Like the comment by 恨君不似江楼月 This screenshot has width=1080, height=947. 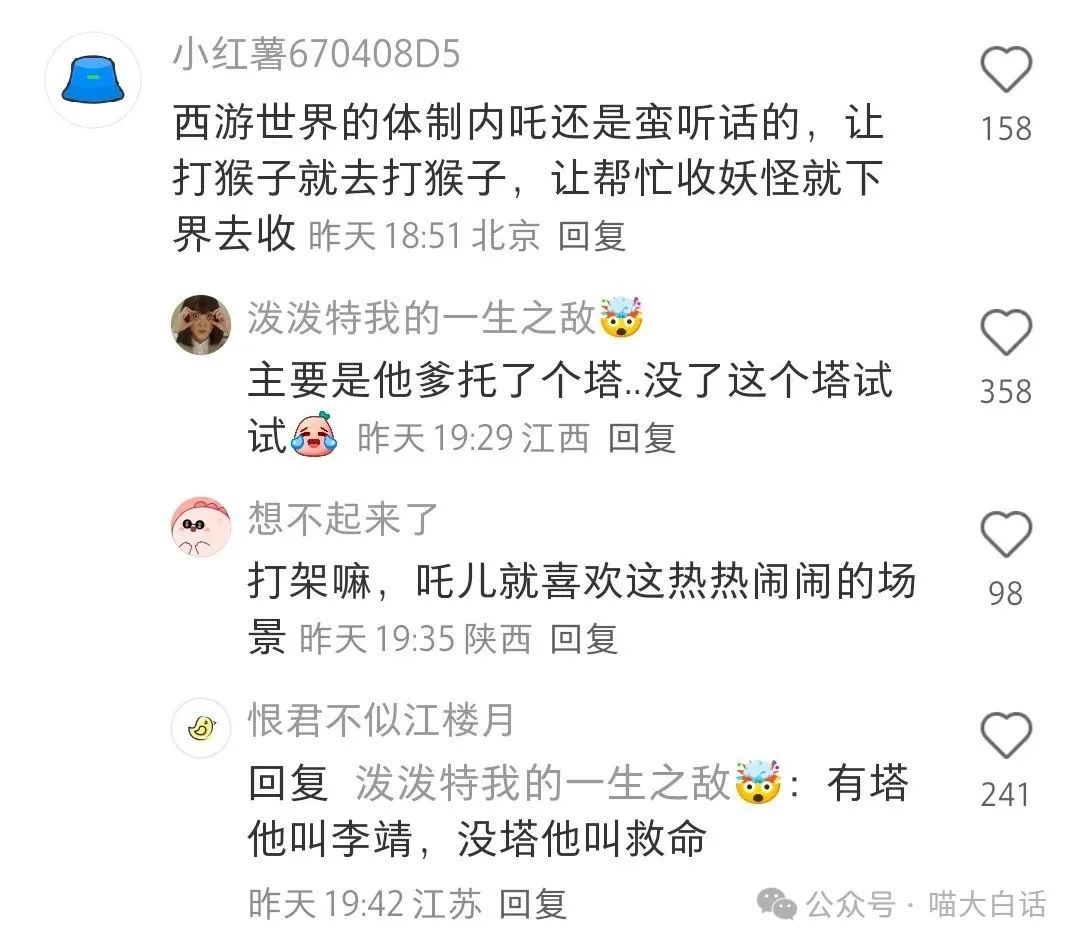tap(1006, 735)
